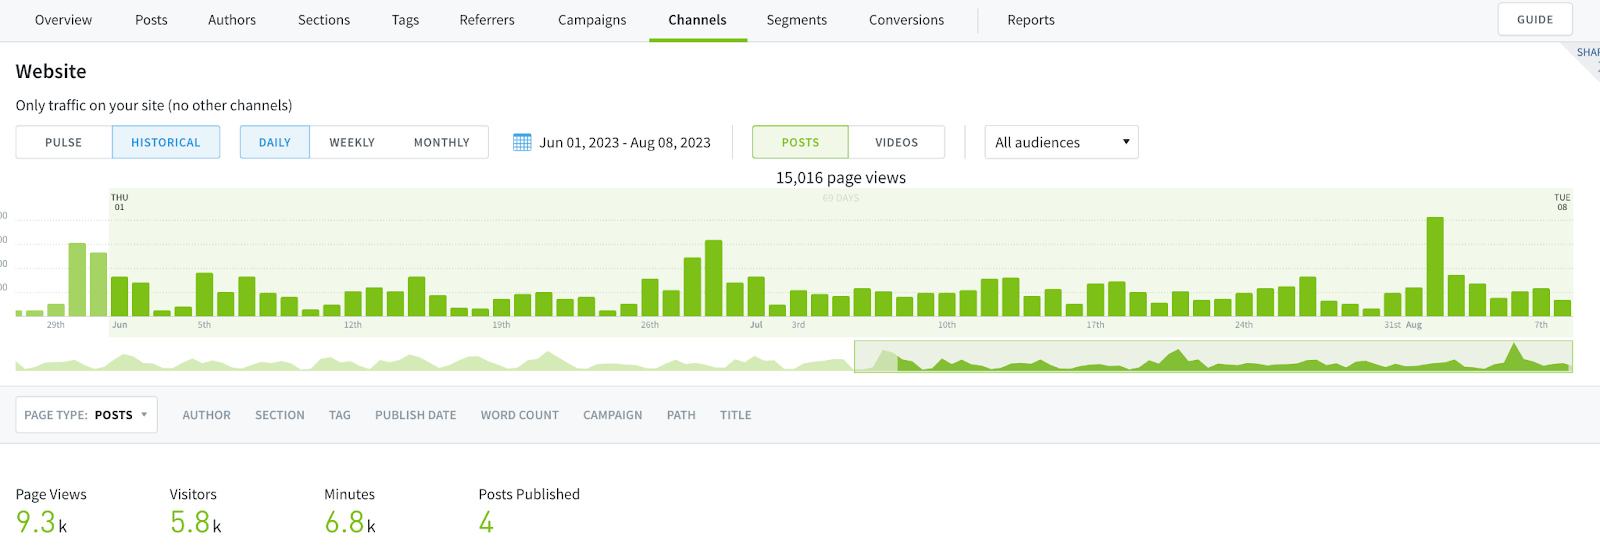Expand the Page Type Posts dropdown
Viewport: 1600px width, 552px height.
[87, 415]
